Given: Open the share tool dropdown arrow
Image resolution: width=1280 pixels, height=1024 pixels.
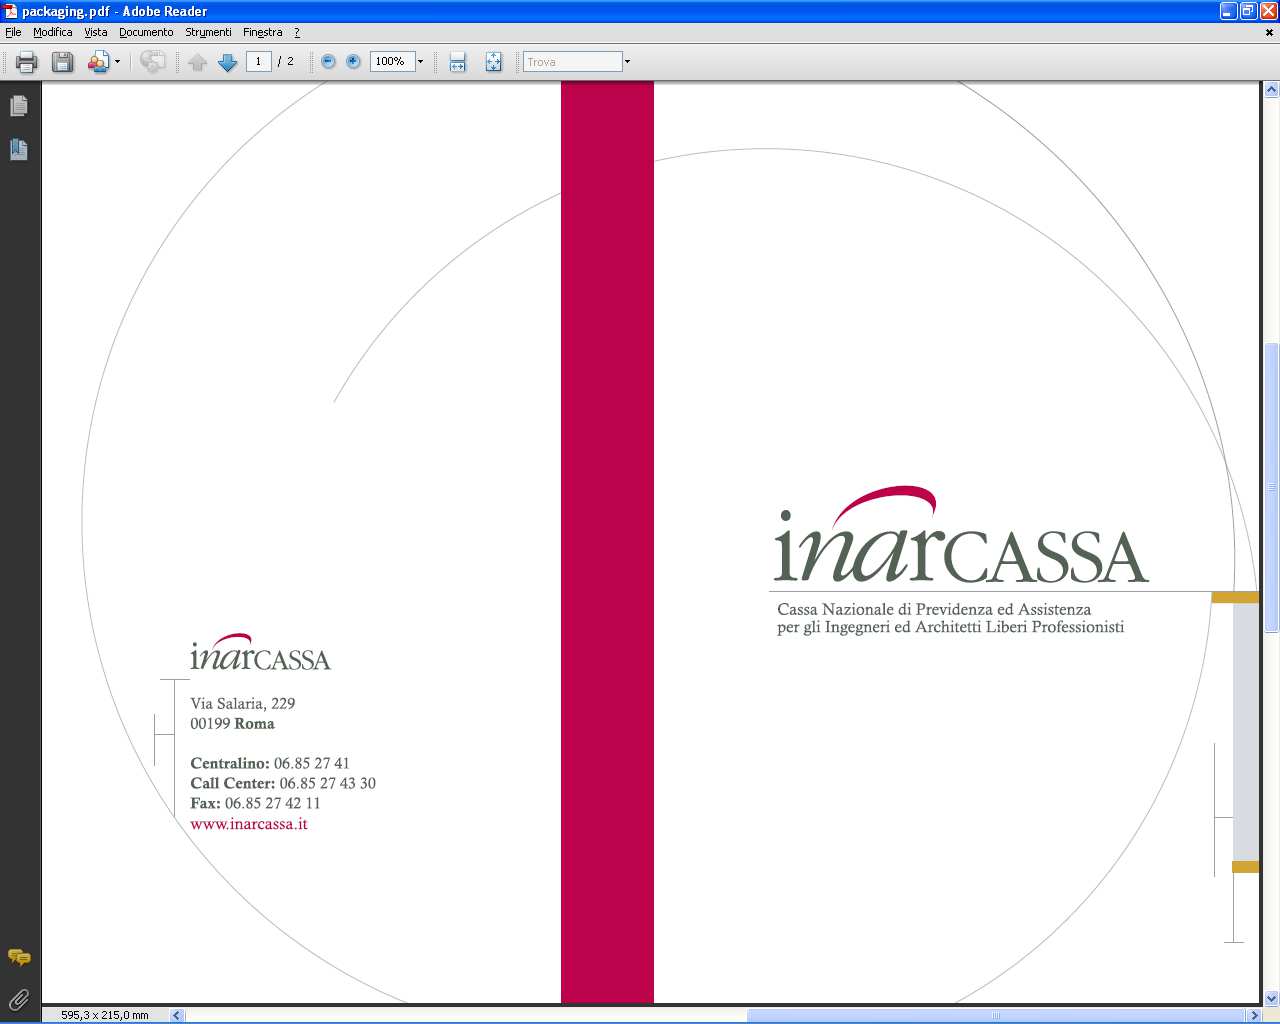Looking at the screenshot, I should (117, 62).
